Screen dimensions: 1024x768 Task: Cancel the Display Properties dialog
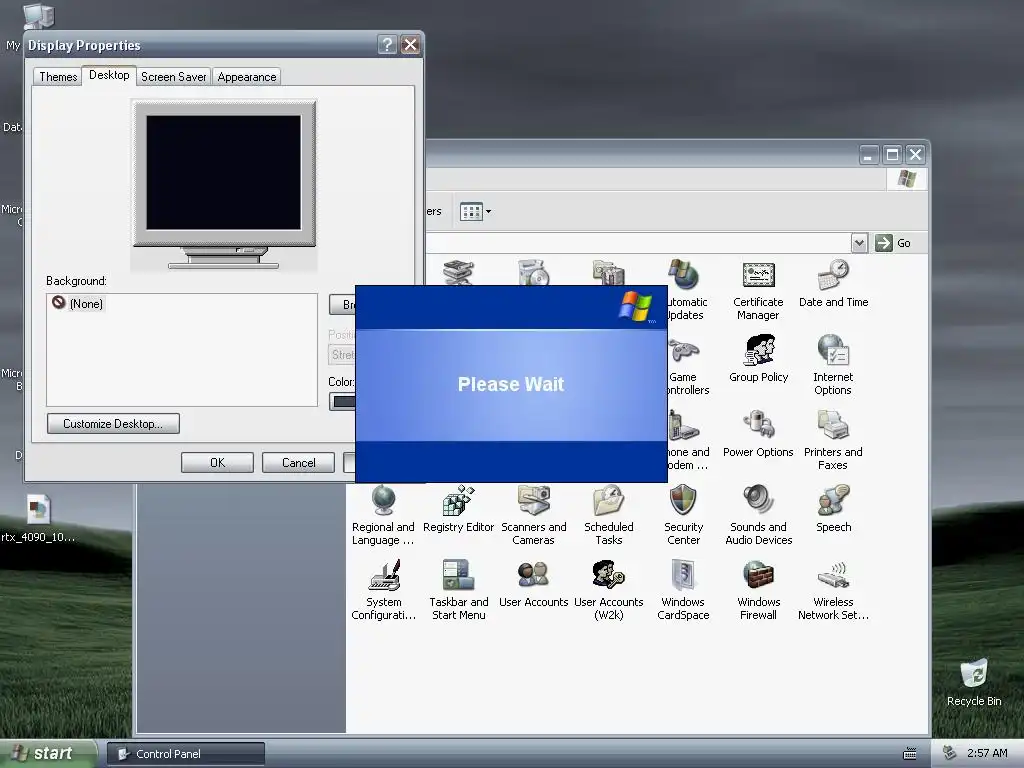(298, 462)
